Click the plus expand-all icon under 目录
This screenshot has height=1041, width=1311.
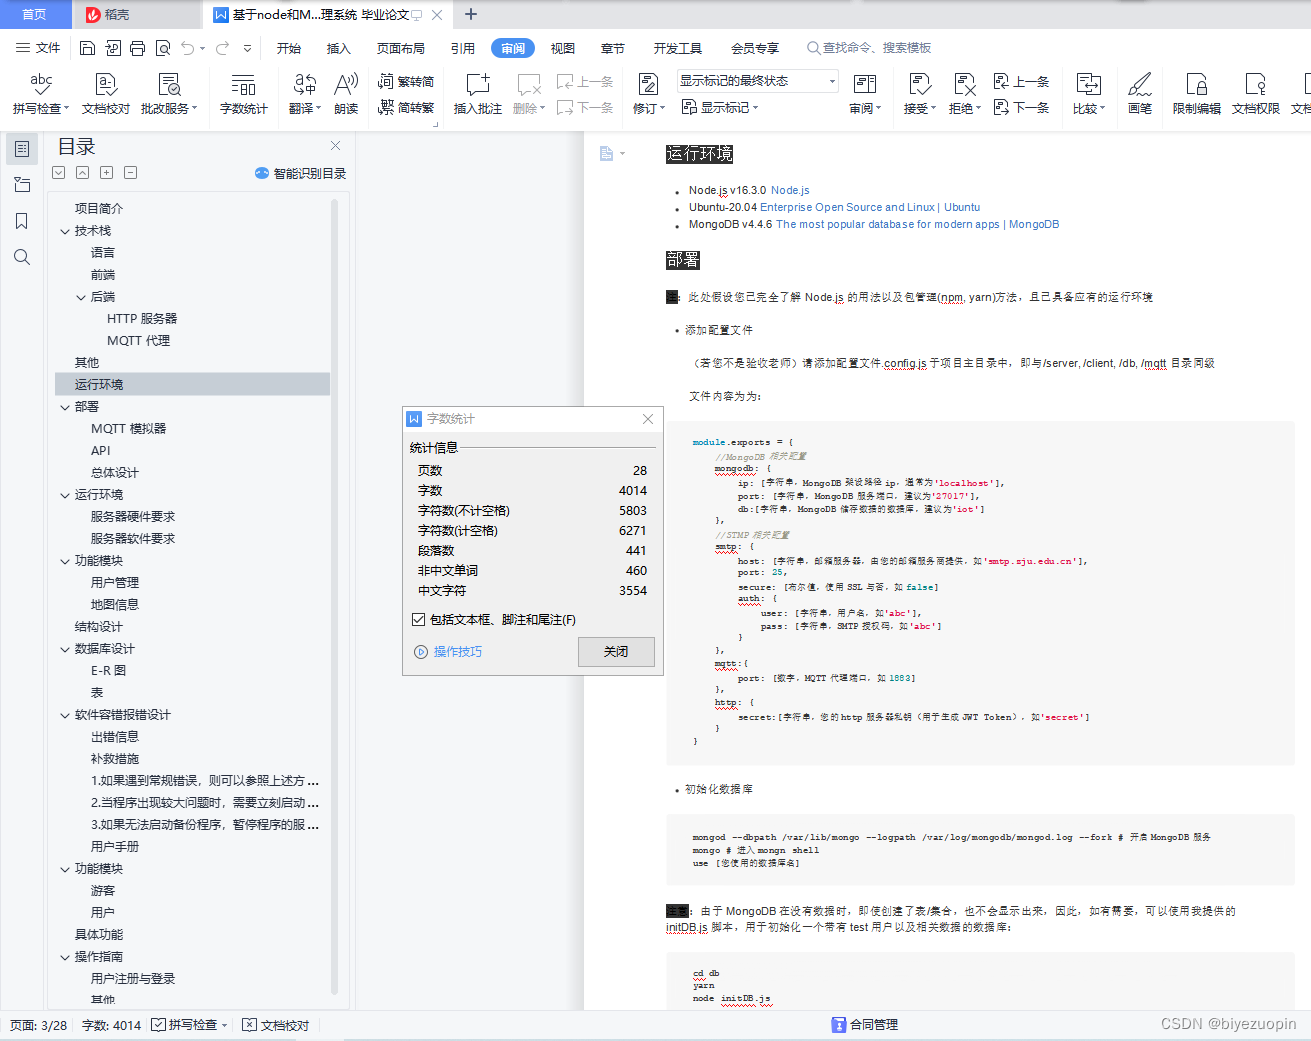pyautogui.click(x=107, y=173)
